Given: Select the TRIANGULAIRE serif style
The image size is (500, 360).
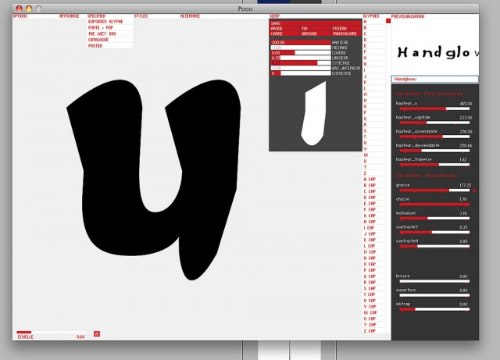Looking at the screenshot, I should point(344,34).
